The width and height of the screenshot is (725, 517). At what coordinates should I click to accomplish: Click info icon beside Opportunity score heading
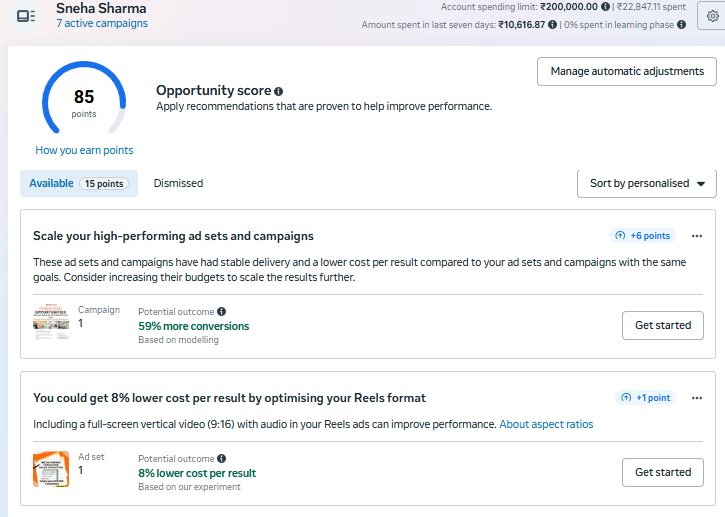click(x=279, y=91)
